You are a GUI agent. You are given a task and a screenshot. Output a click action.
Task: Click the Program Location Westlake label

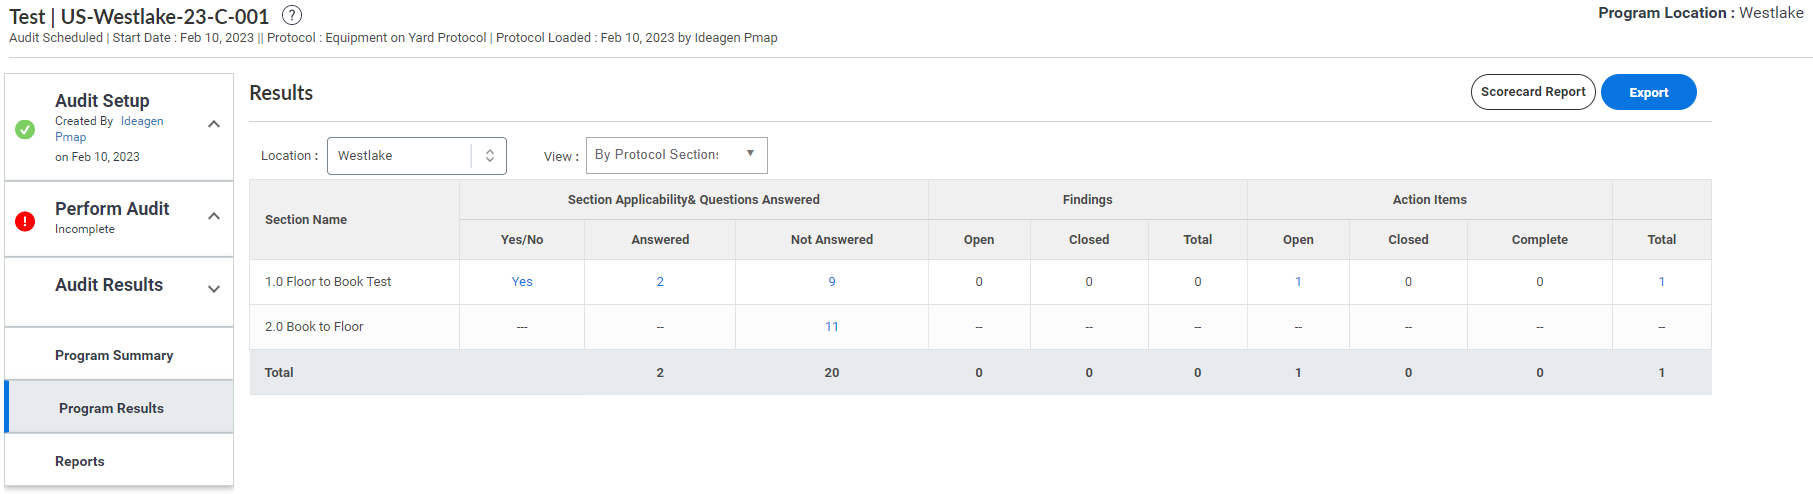point(1701,13)
